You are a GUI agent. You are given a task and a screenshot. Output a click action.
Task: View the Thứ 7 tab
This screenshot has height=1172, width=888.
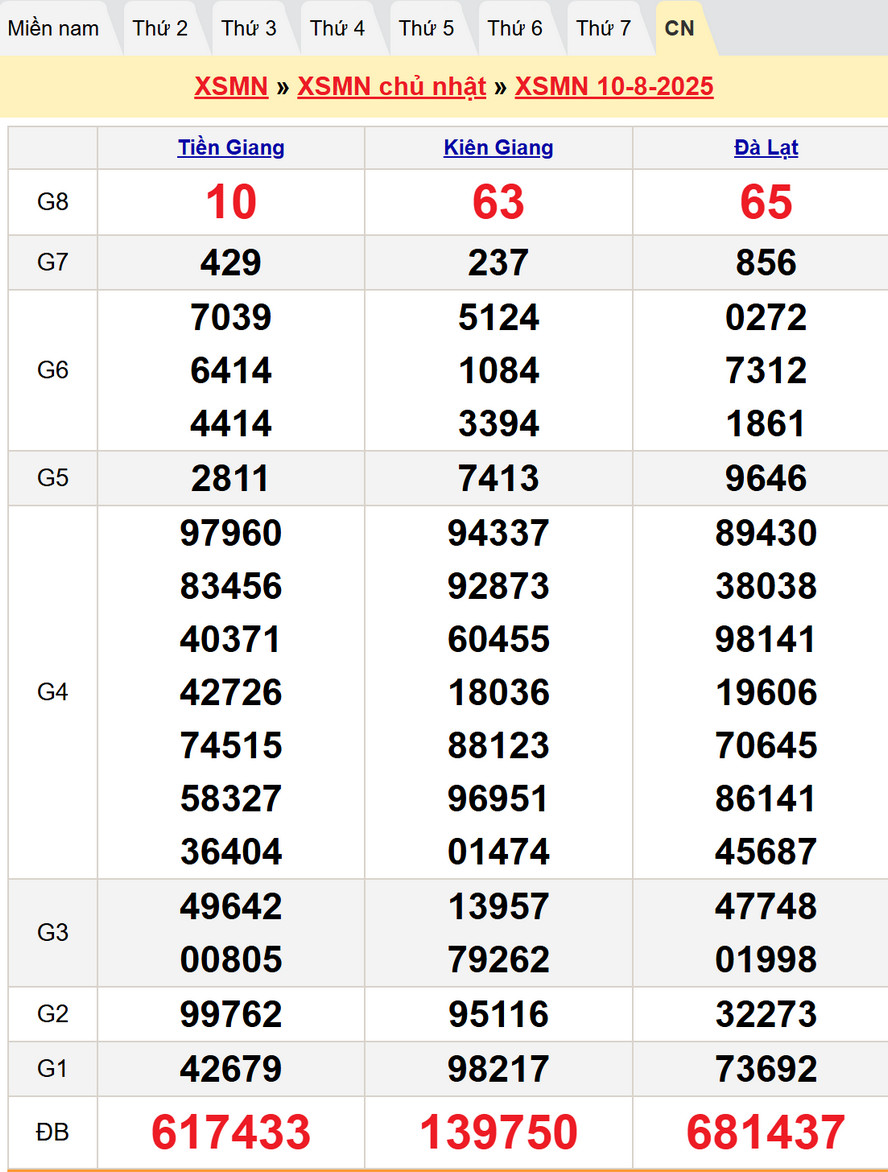click(604, 28)
